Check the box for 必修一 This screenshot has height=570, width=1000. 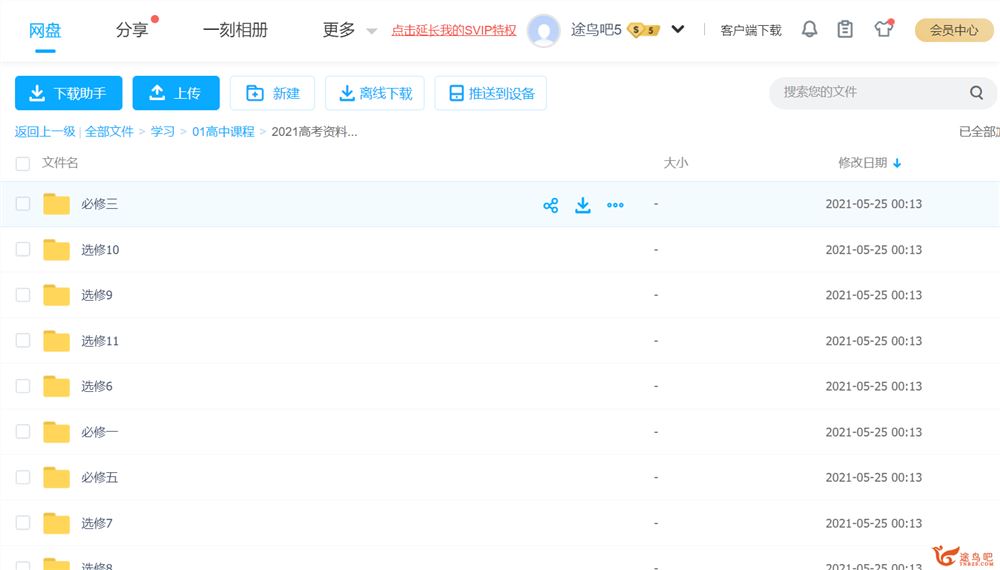point(23,432)
